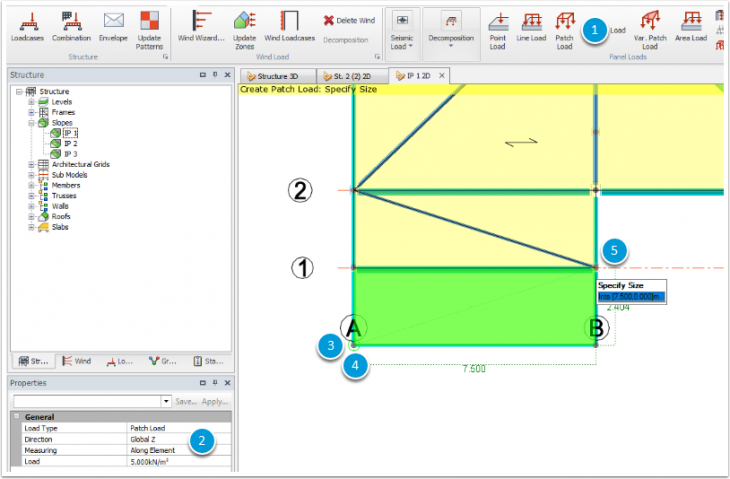This screenshot has height=479, width=730.
Task: Expand the Trusses tree node
Action: coord(31,195)
